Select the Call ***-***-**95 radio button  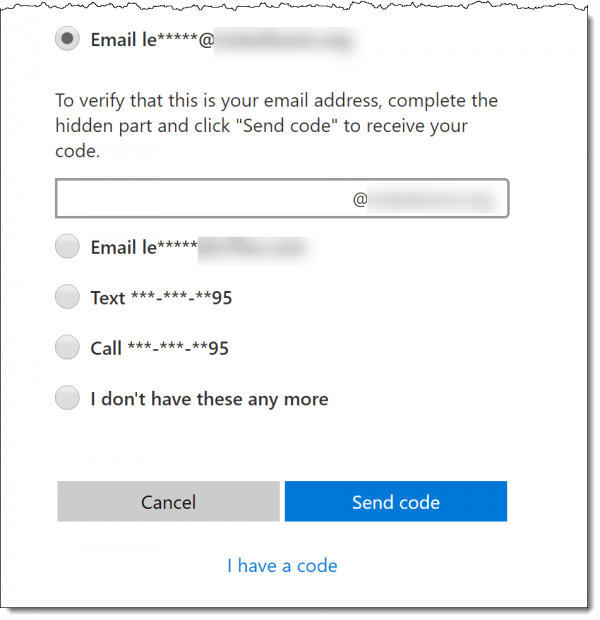(67, 347)
